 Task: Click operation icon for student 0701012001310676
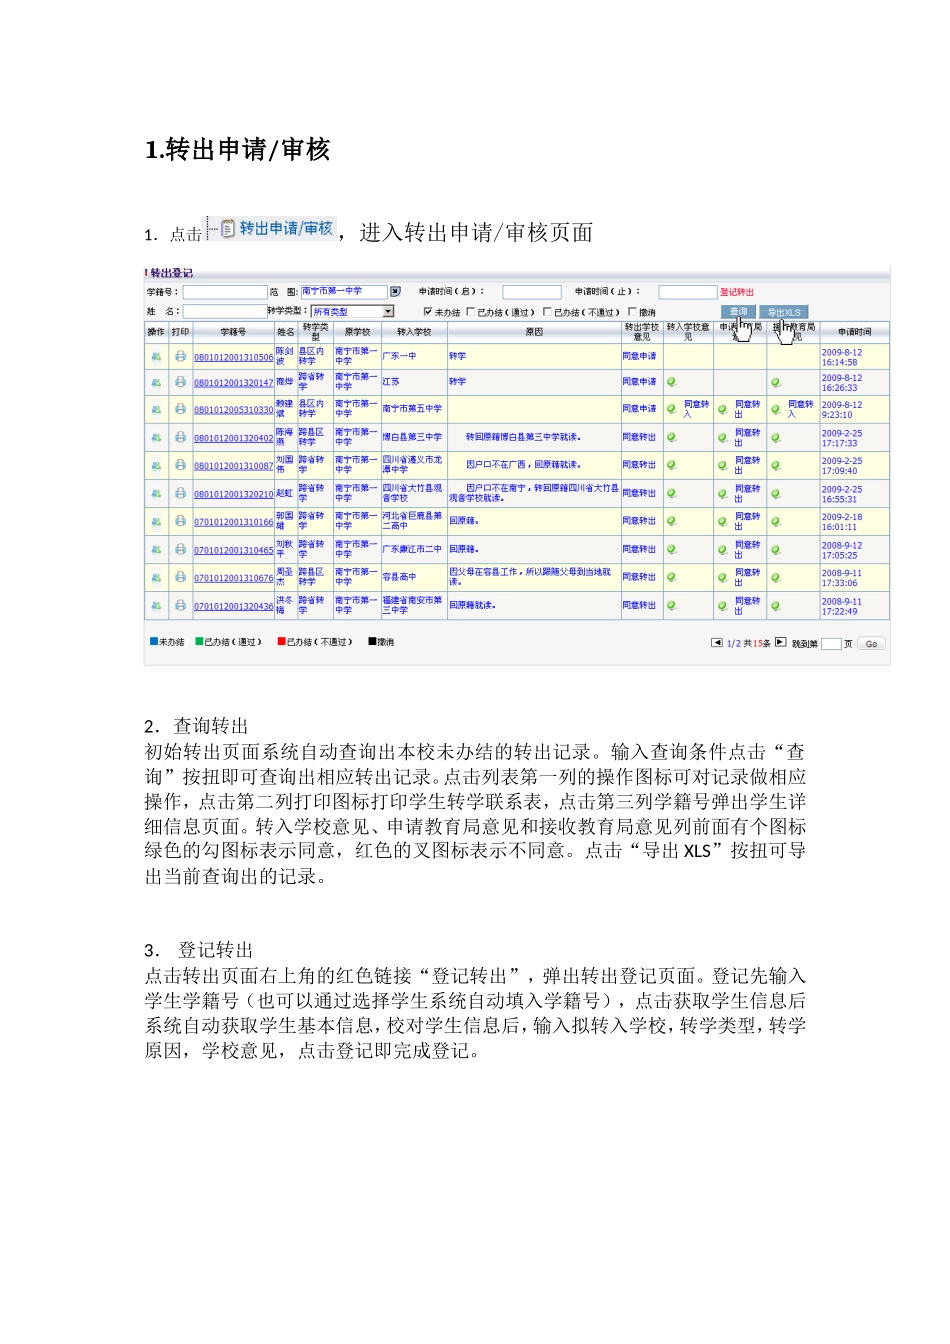pyautogui.click(x=156, y=577)
